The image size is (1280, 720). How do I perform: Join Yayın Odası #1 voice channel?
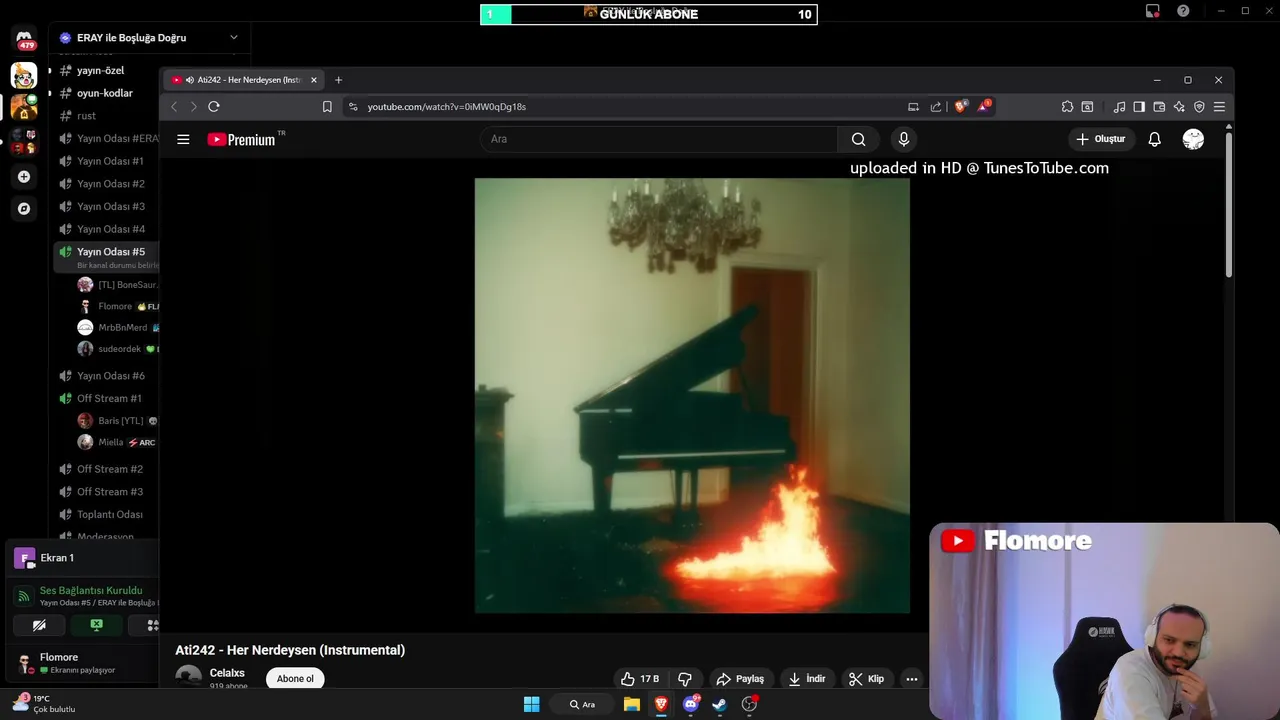(108, 161)
